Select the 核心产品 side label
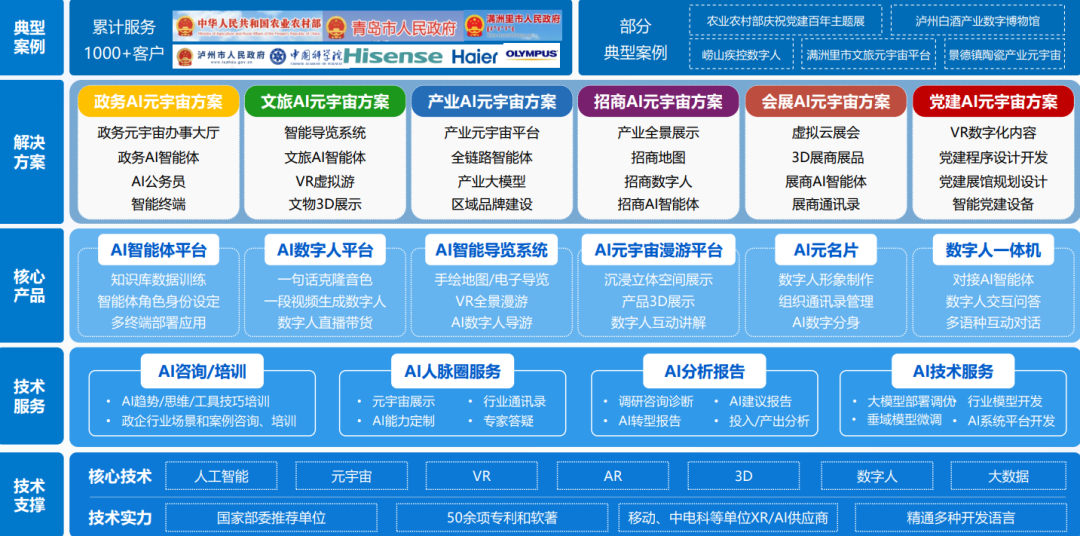 point(30,286)
